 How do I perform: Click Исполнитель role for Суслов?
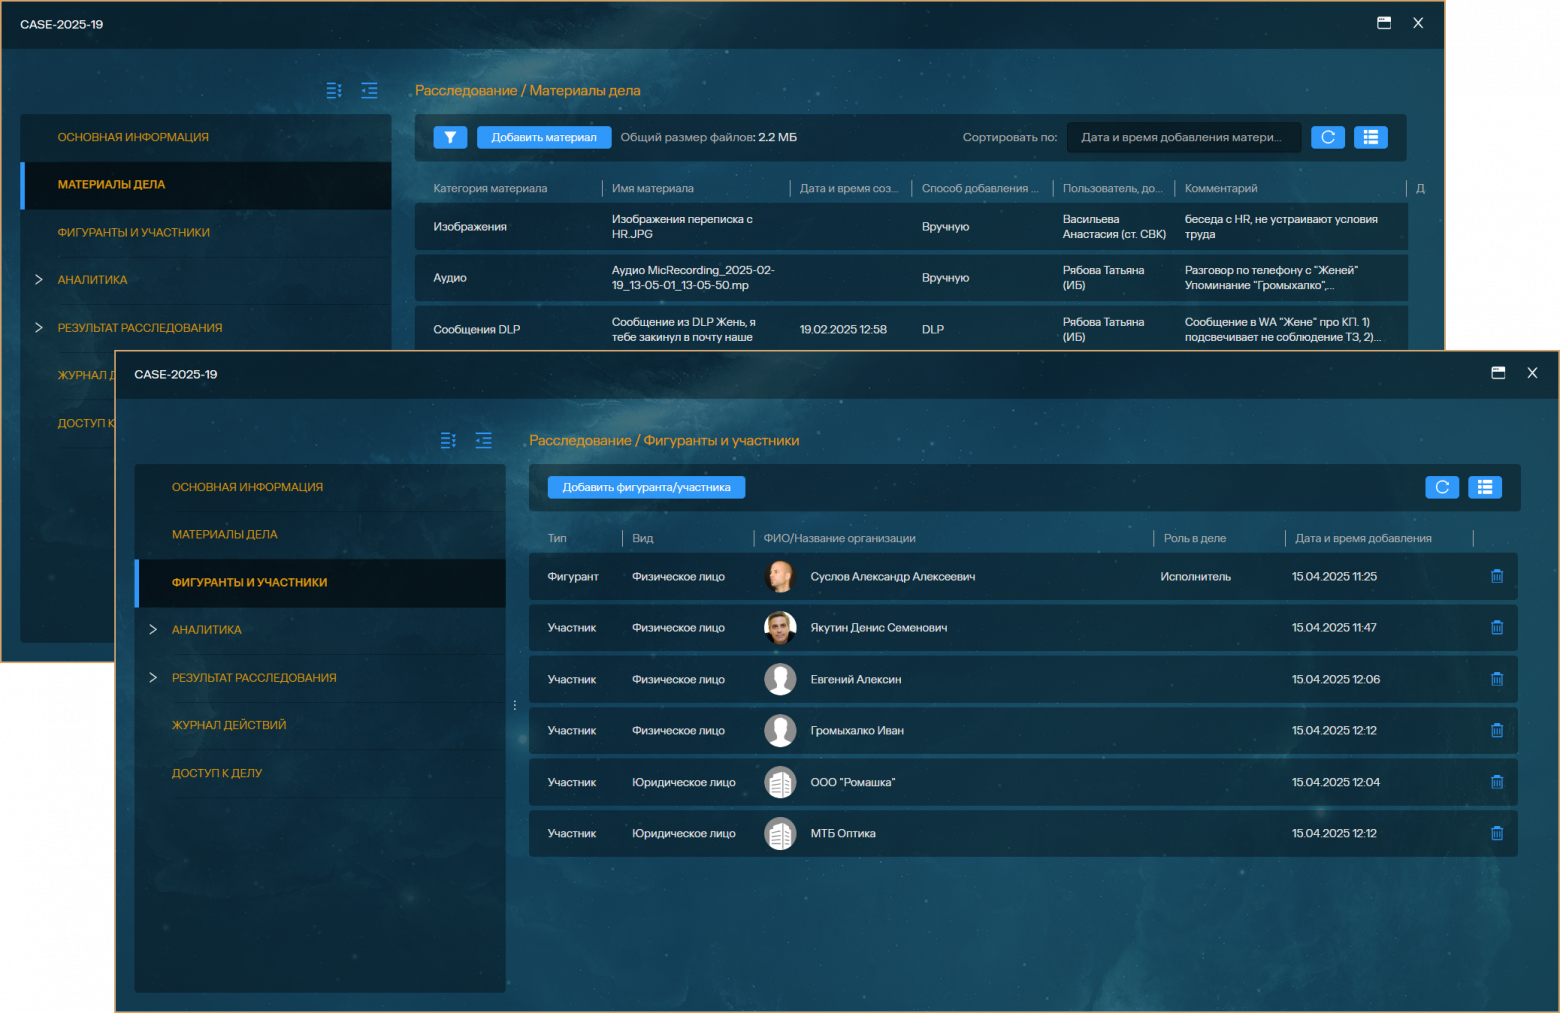coord(1195,577)
